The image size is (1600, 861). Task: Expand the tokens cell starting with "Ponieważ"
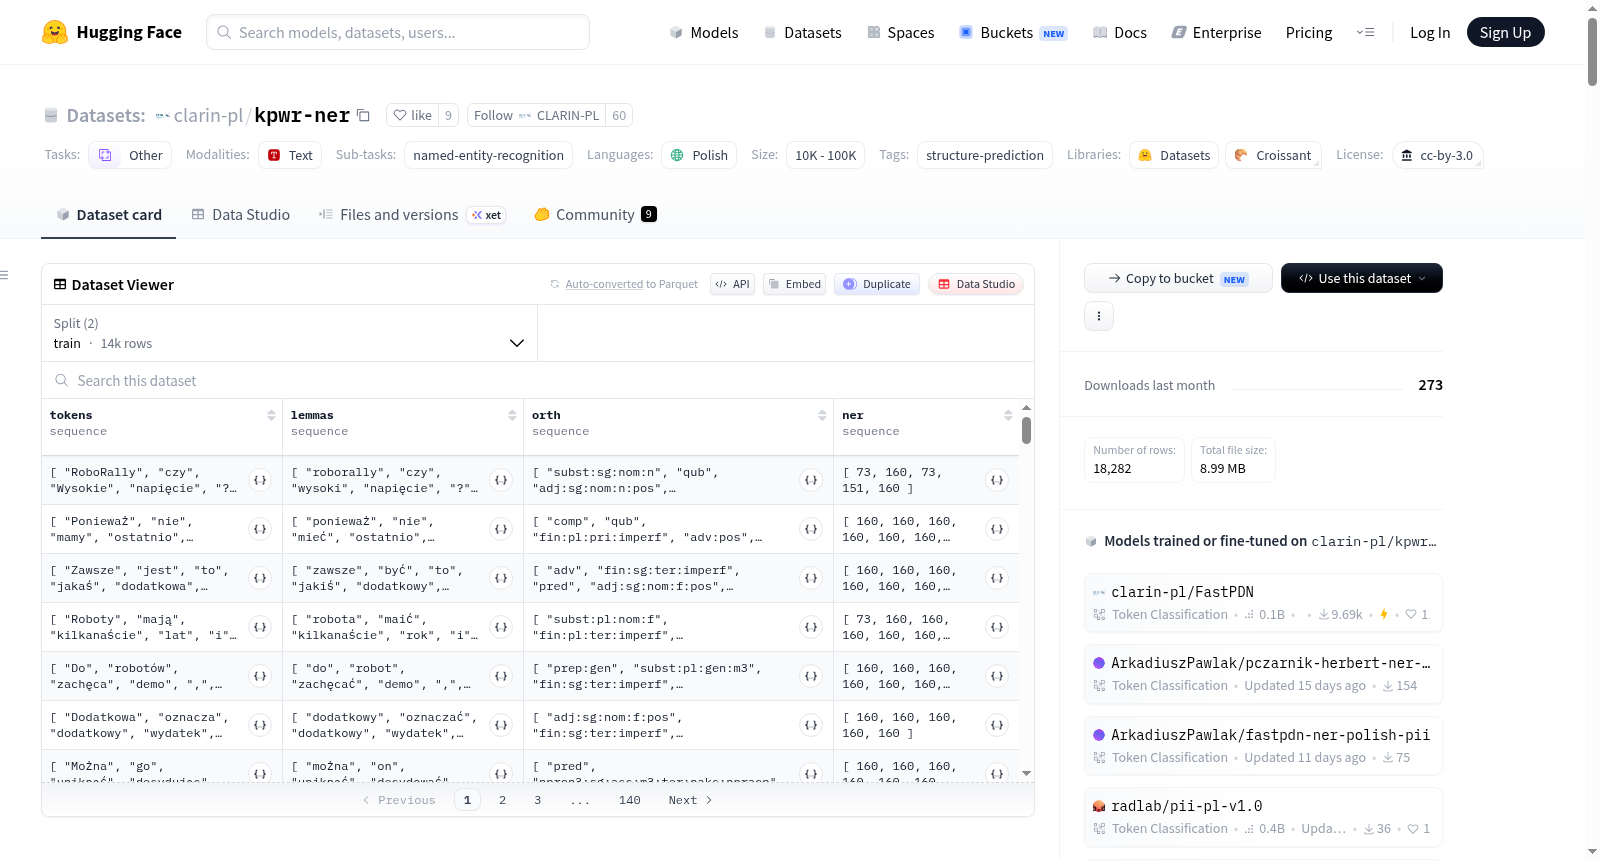click(x=260, y=529)
